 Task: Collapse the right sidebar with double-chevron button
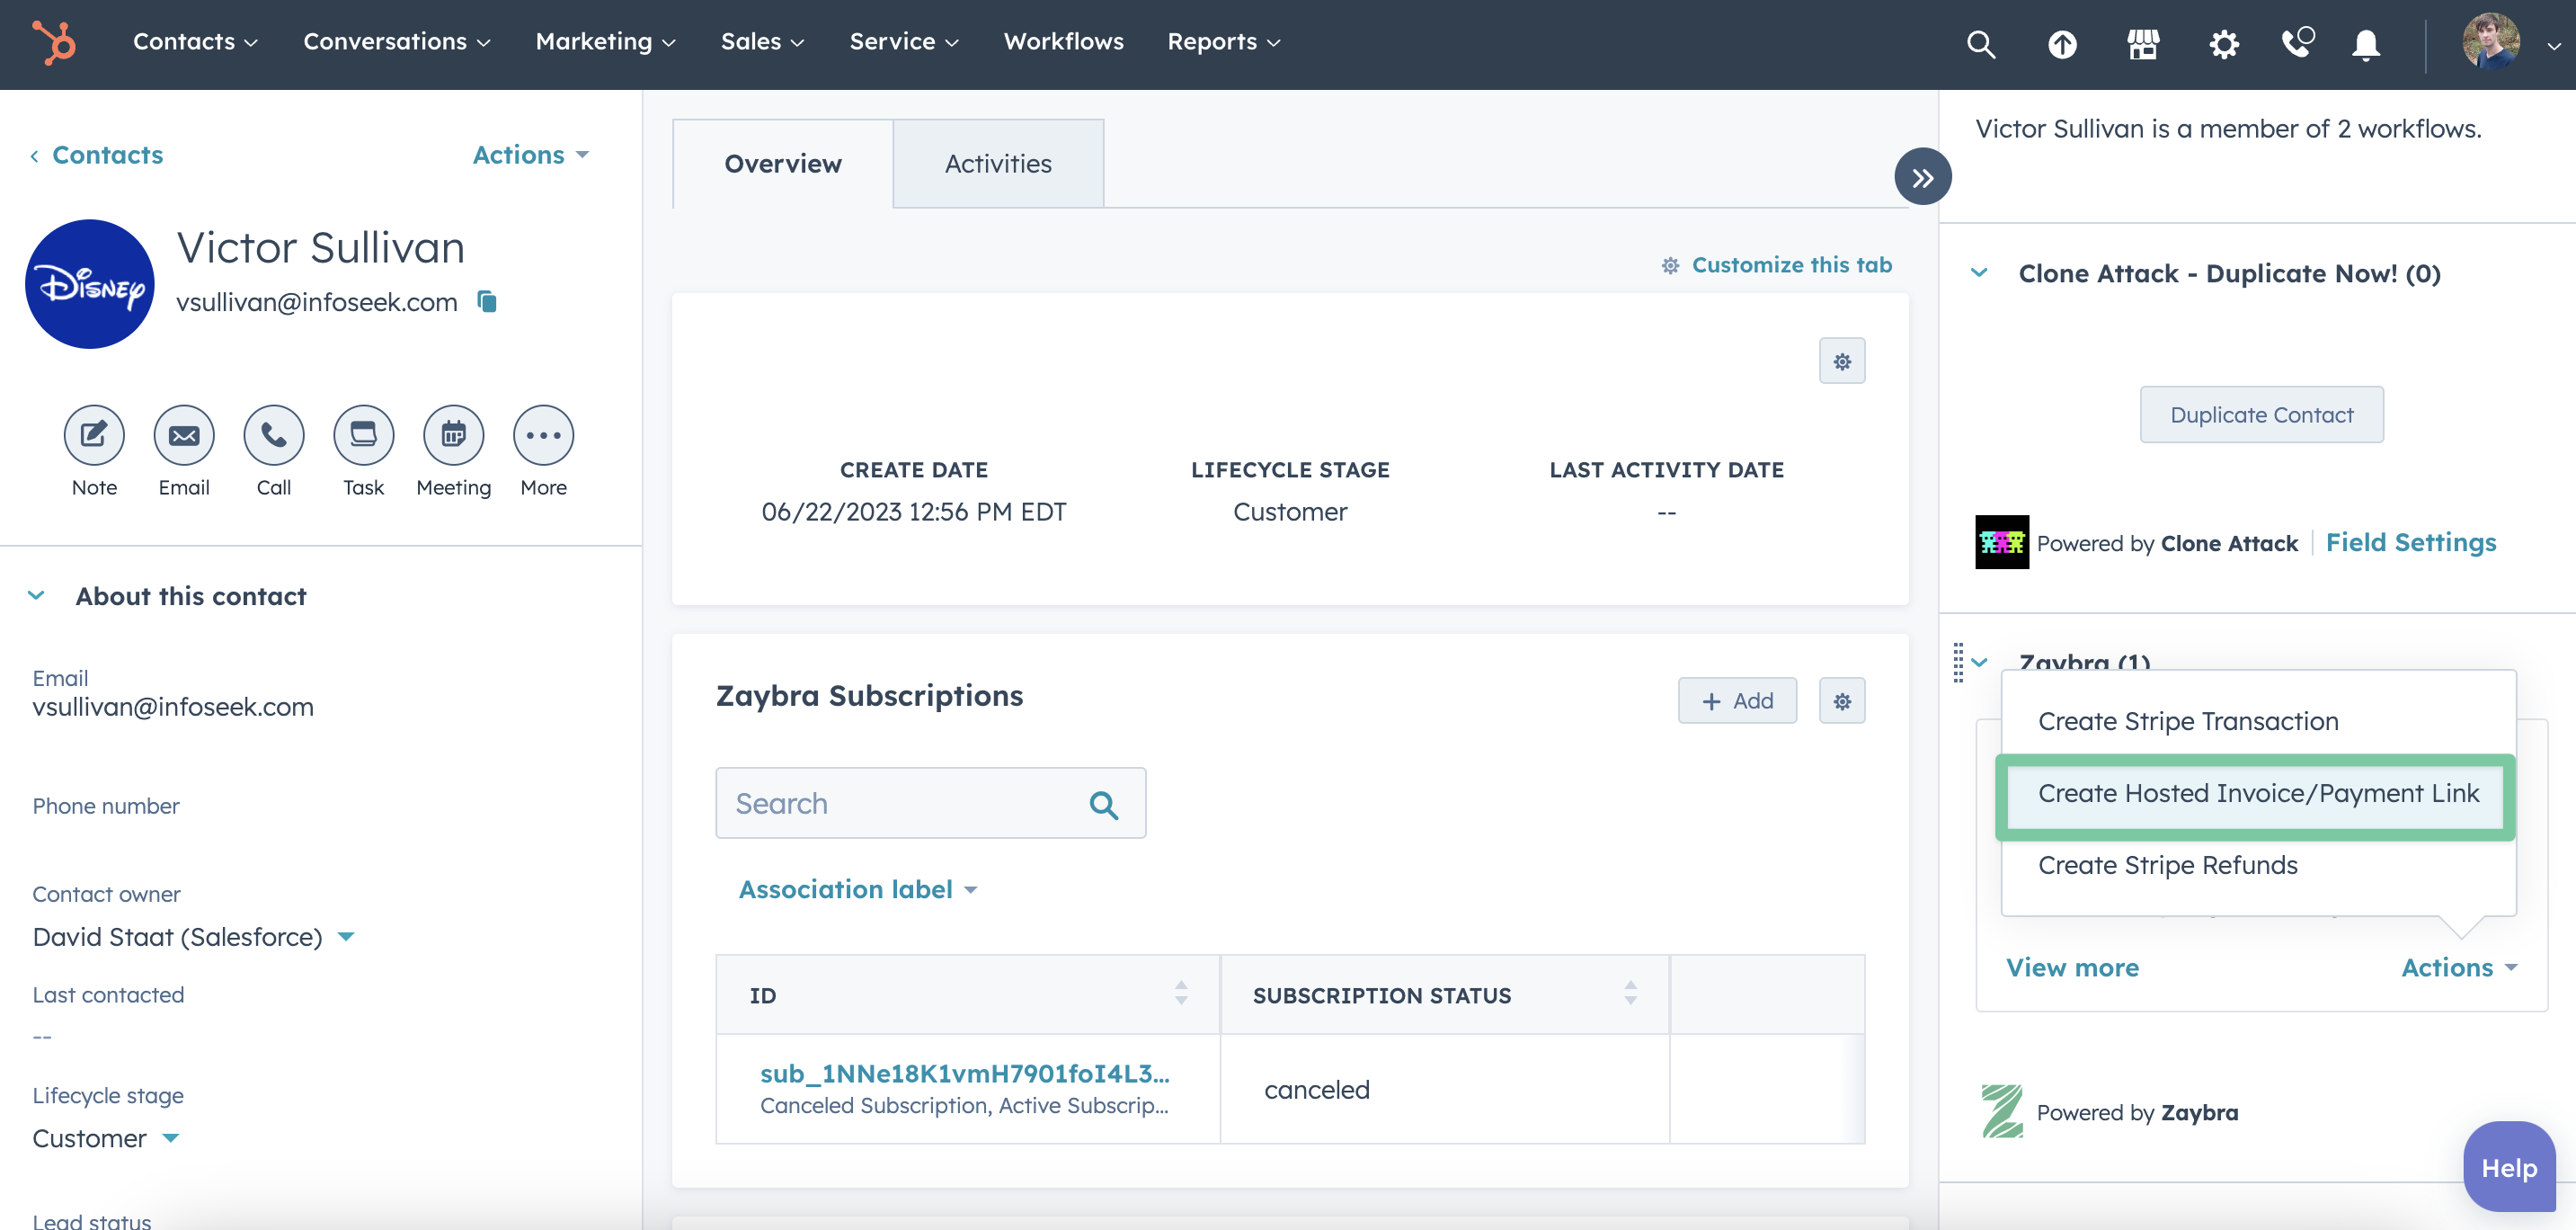click(x=1922, y=177)
